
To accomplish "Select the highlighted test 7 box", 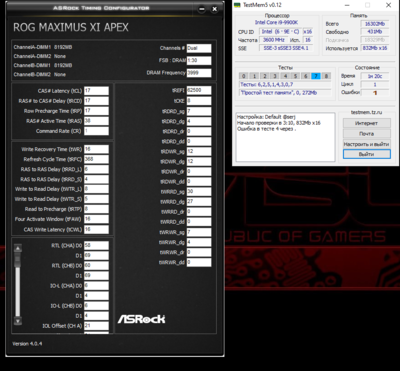I will (316, 76).
